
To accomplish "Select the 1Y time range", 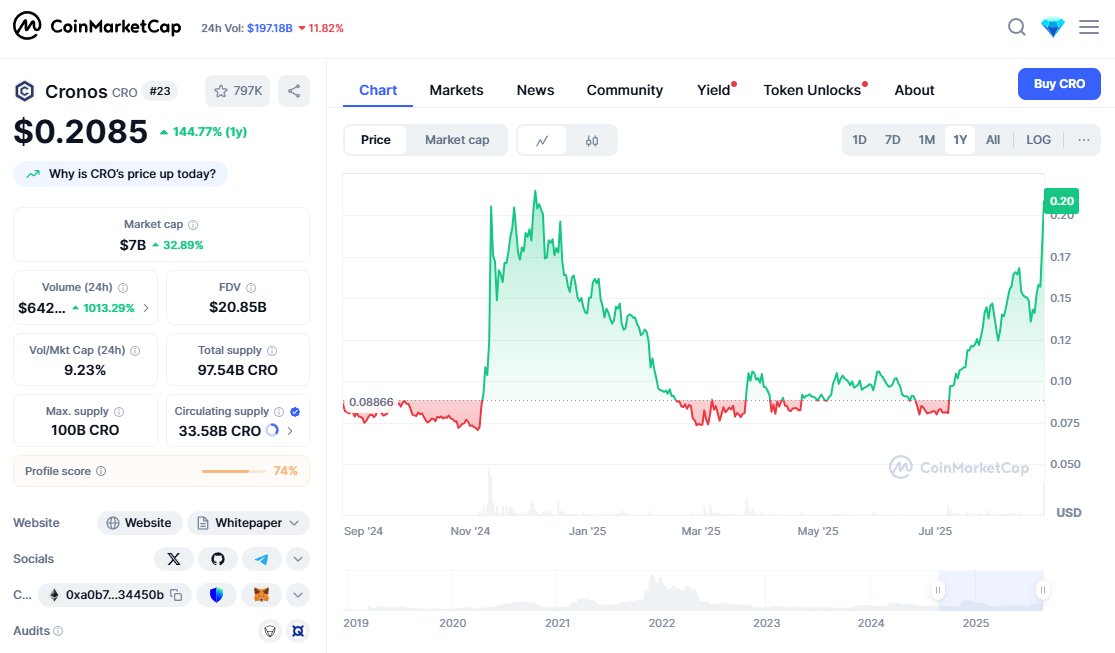I will pyautogui.click(x=960, y=140).
